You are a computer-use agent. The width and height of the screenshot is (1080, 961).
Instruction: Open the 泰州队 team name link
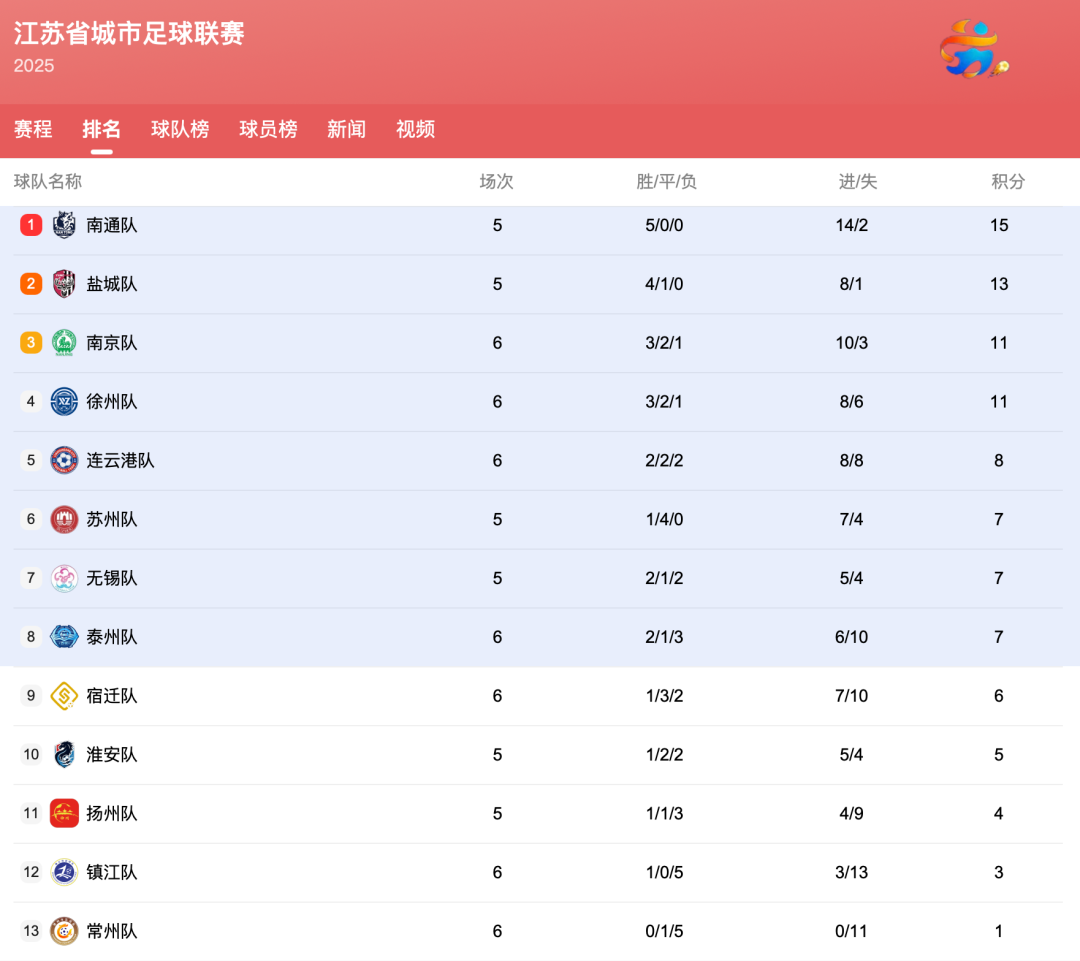point(112,637)
